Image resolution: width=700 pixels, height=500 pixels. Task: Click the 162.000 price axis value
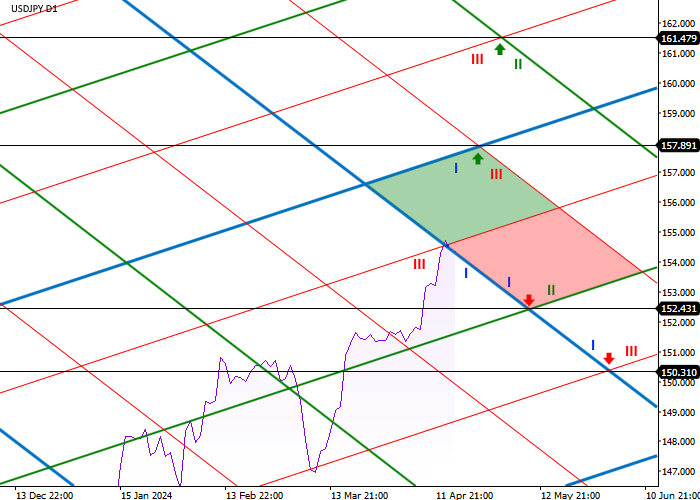[x=680, y=24]
